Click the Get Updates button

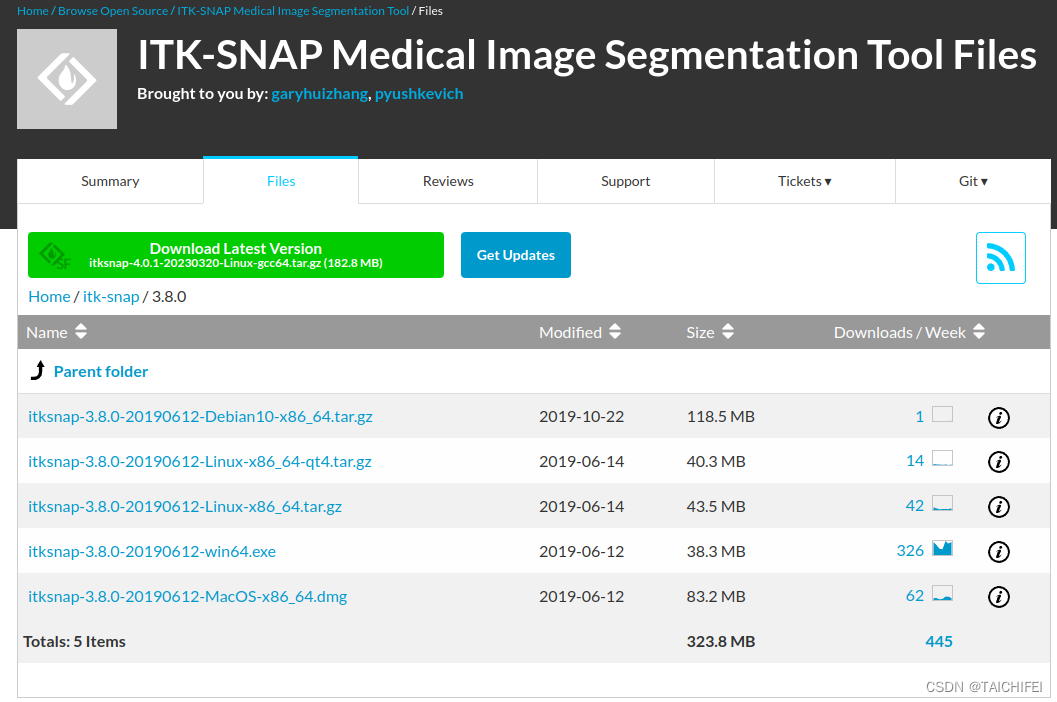click(x=516, y=255)
